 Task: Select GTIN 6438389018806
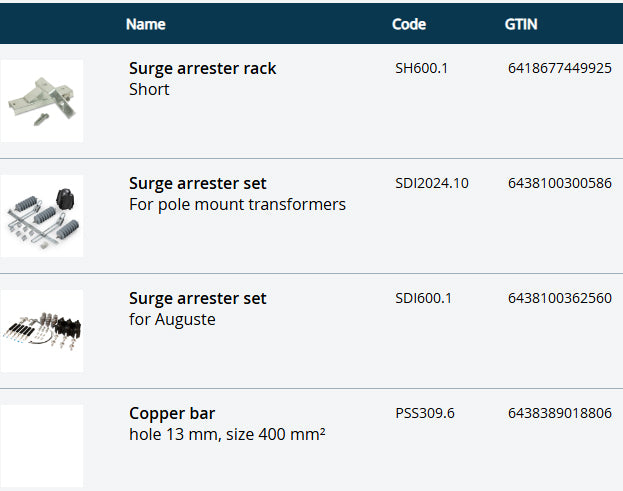tap(560, 413)
